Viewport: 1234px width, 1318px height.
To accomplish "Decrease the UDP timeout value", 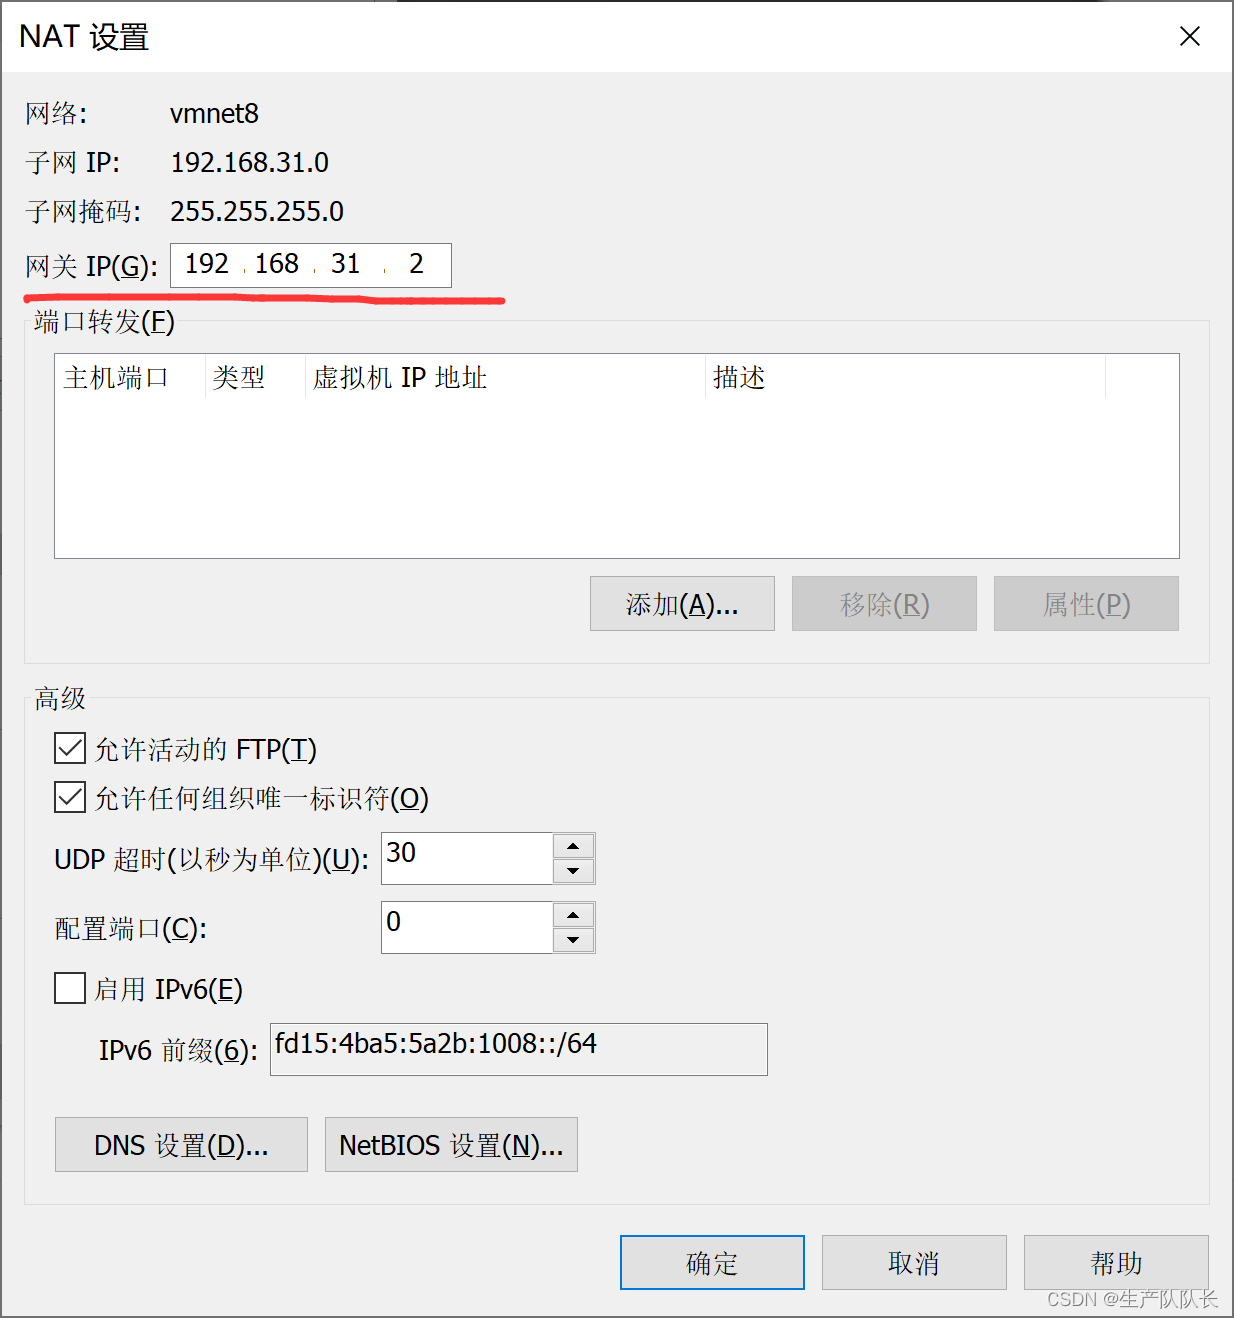I will pos(573,871).
